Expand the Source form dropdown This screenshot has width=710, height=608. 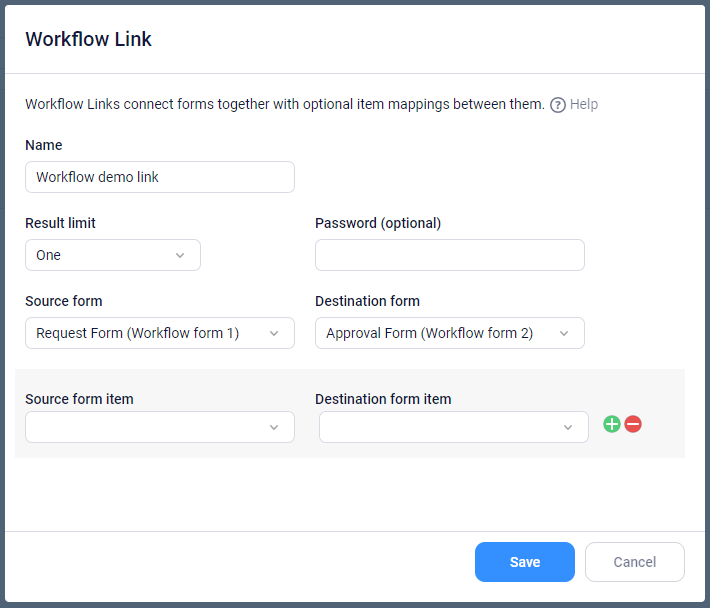coord(160,333)
